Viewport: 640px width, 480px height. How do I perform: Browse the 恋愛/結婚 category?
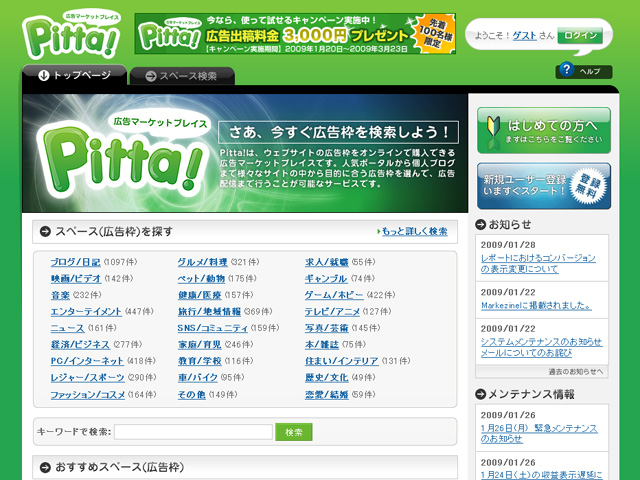tap(327, 395)
